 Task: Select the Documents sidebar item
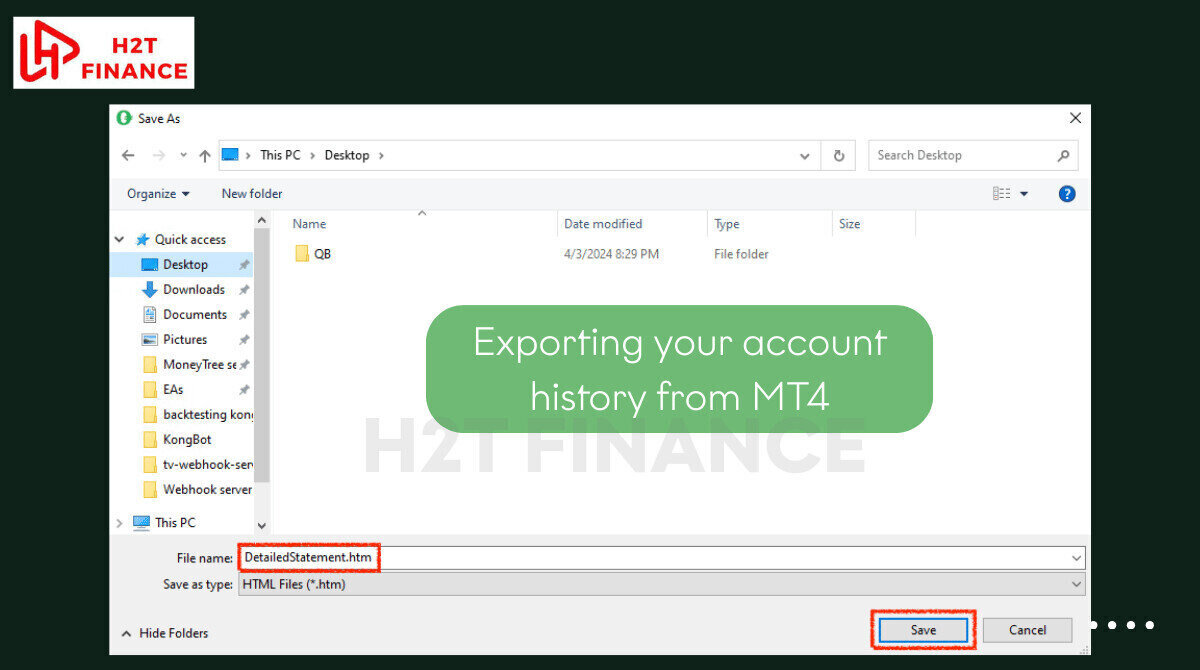(x=194, y=314)
